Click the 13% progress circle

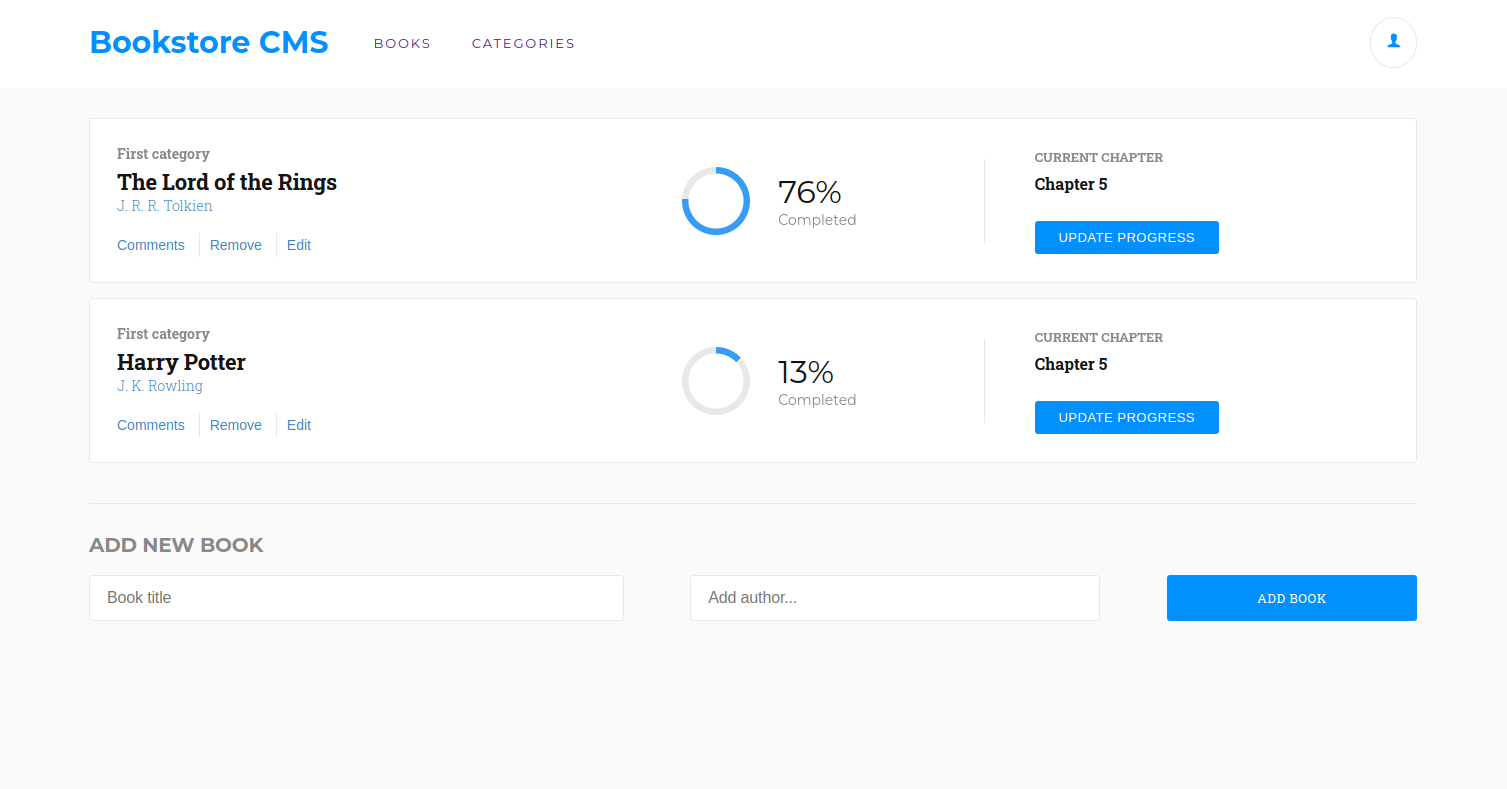point(716,381)
